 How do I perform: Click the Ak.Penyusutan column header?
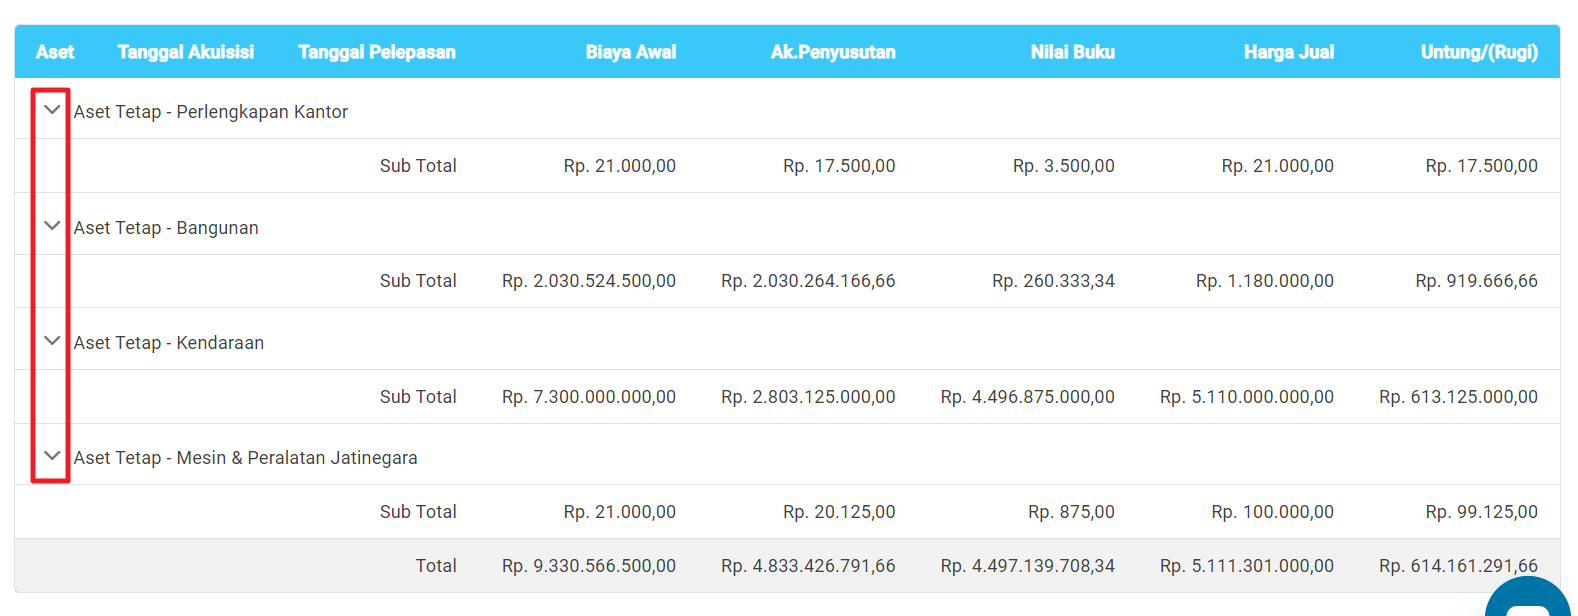[833, 52]
